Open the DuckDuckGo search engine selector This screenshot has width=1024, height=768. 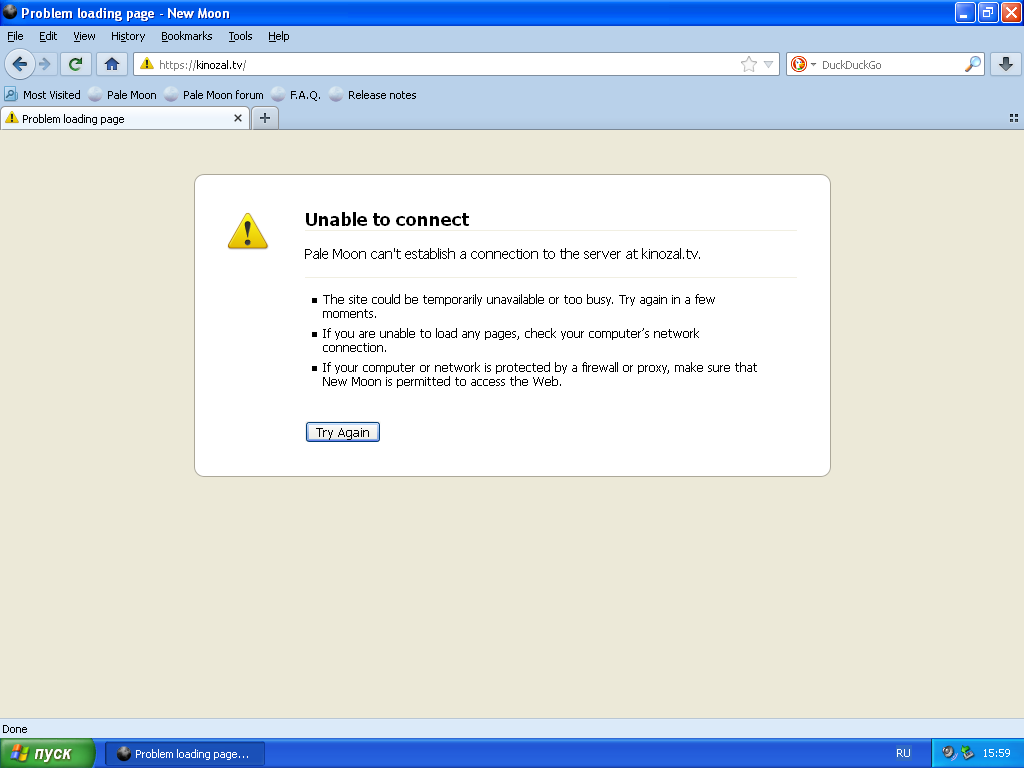tap(803, 64)
